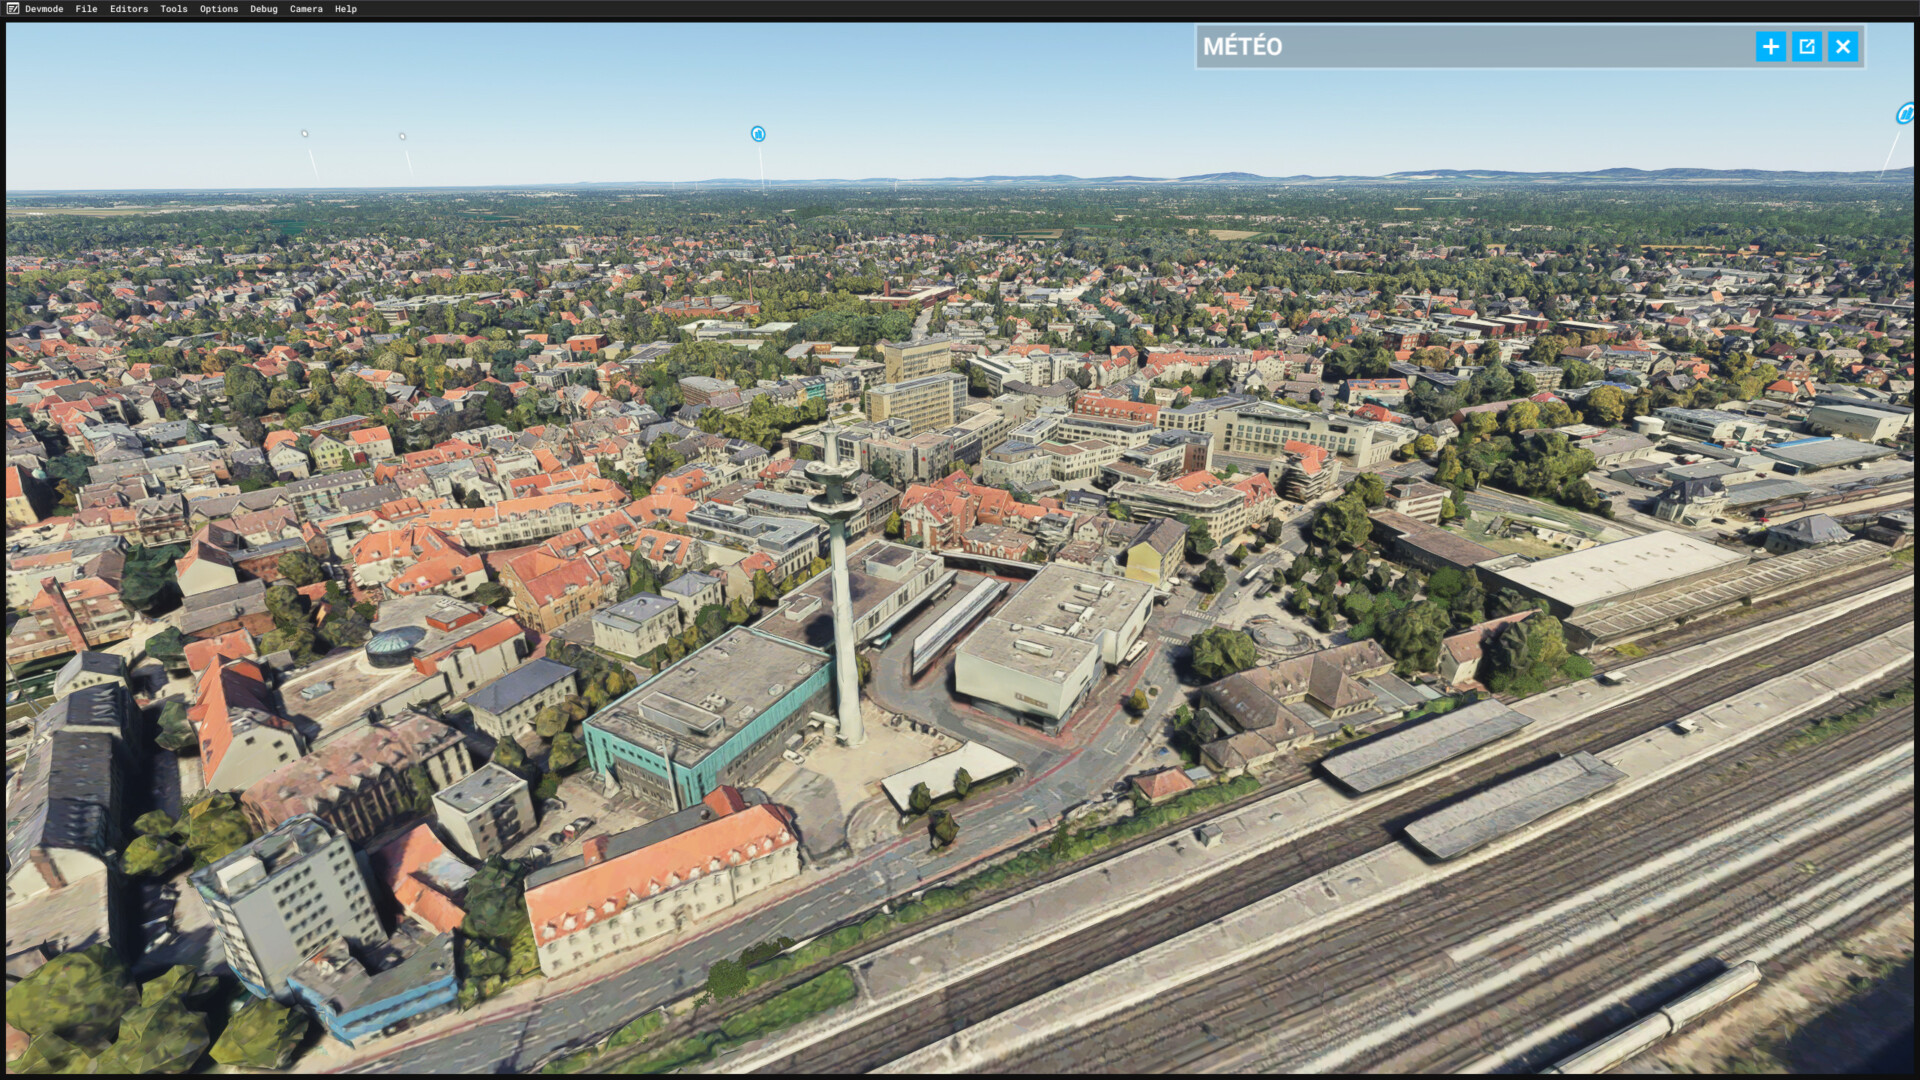Open the Help menu

346,9
